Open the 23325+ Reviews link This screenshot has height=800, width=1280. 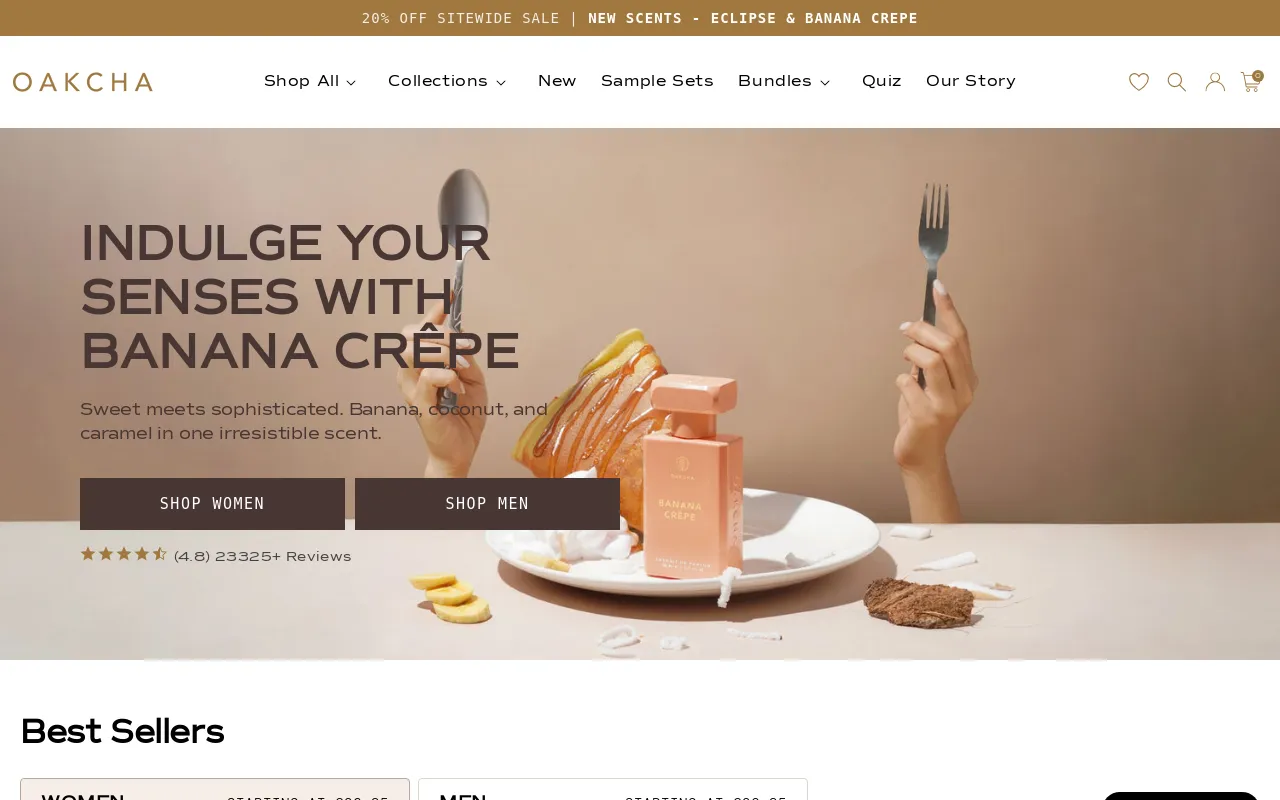[263, 557]
